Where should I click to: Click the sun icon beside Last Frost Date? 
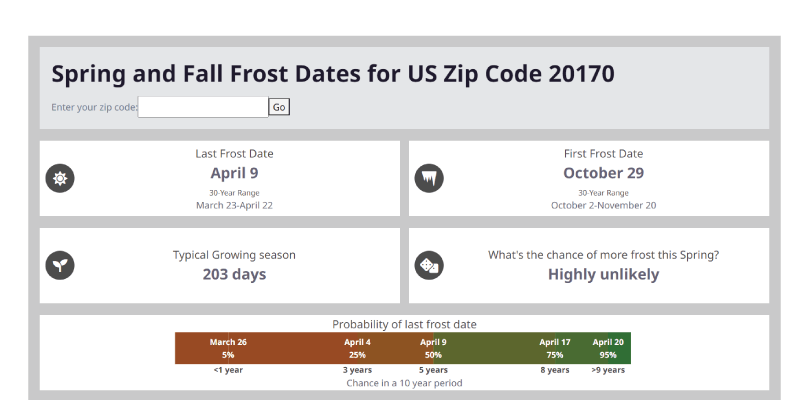60,178
